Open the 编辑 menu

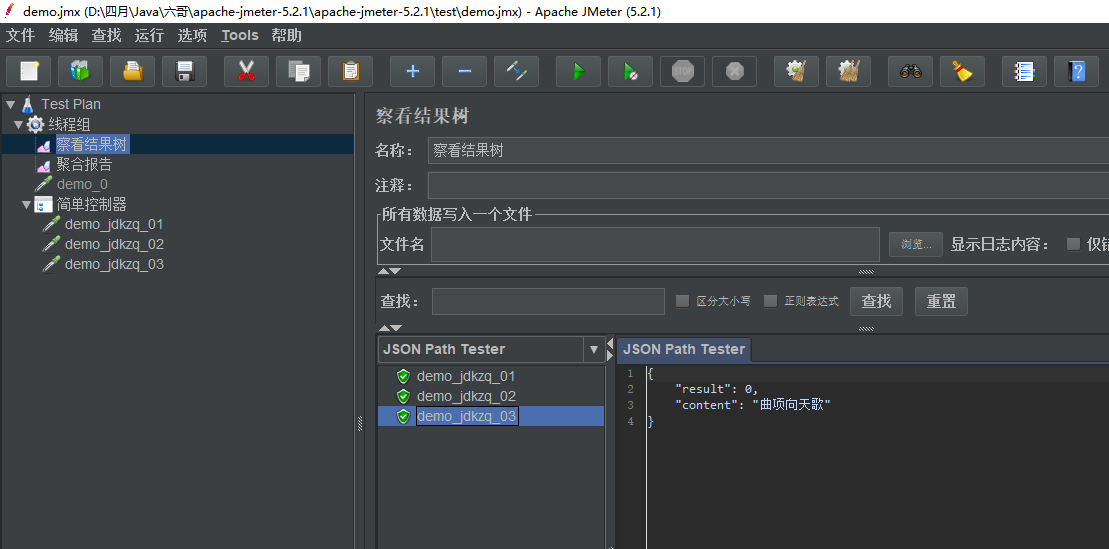pyautogui.click(x=64, y=35)
